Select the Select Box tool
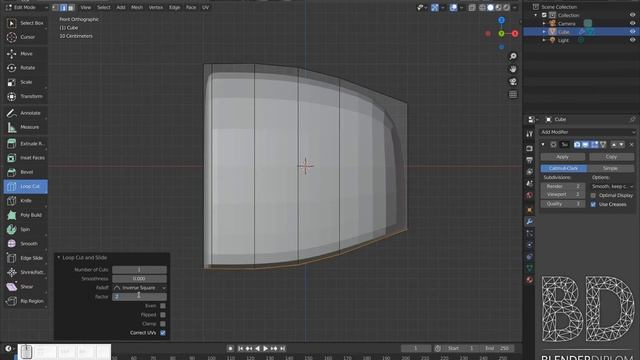Viewport: 640px width, 360px height. tap(25, 23)
